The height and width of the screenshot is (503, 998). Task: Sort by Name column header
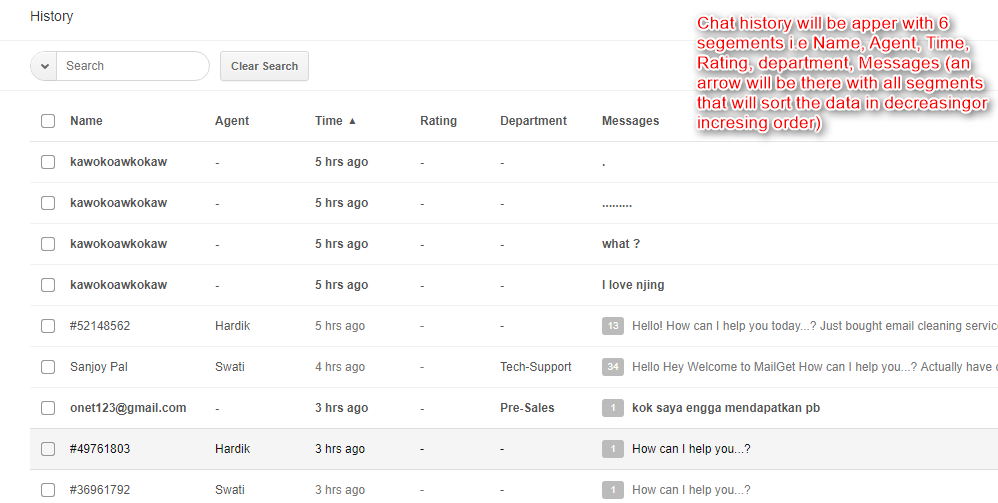(x=86, y=121)
